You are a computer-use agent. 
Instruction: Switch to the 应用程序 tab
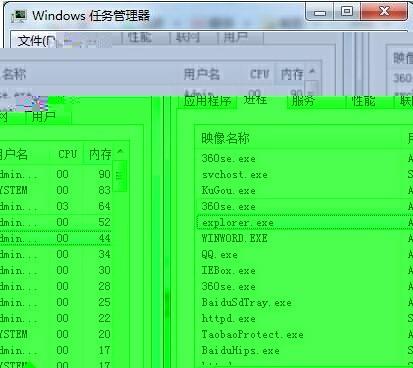207,101
